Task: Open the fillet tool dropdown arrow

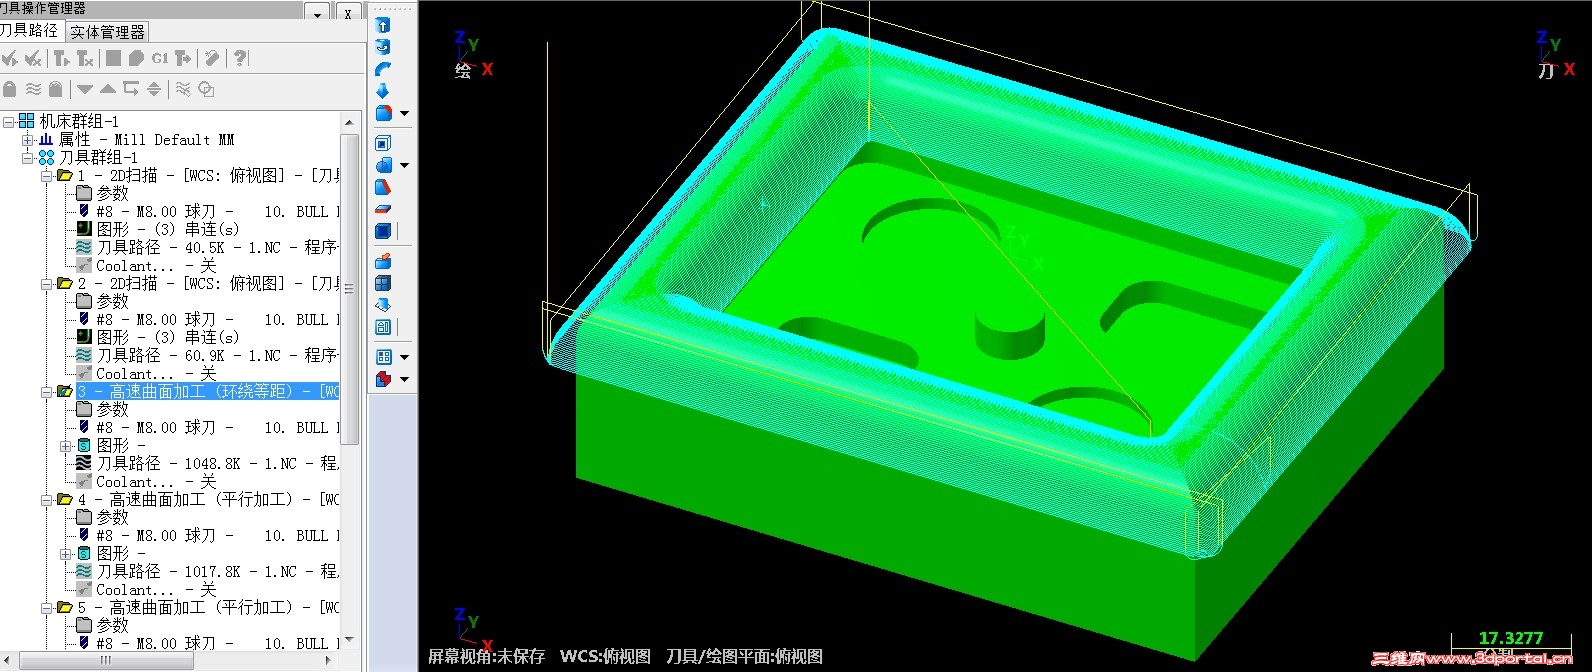Action: coord(404,114)
